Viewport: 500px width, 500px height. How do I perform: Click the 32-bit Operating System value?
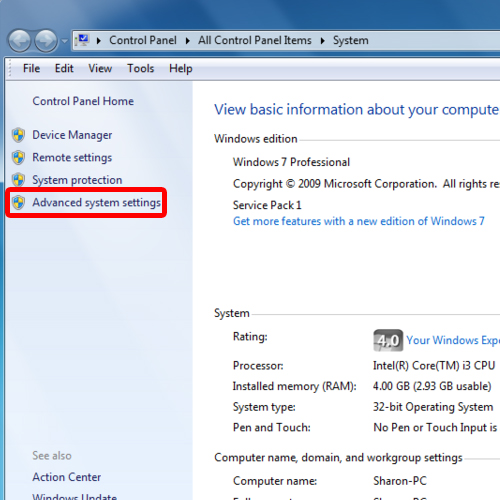pyautogui.click(x=433, y=407)
